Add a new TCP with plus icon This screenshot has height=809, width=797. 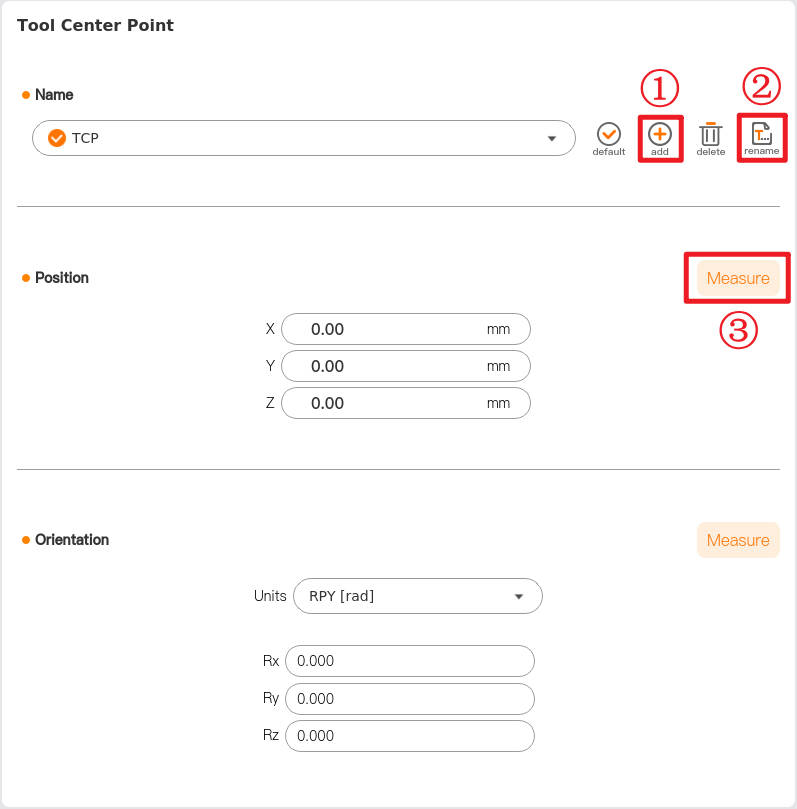tap(660, 134)
